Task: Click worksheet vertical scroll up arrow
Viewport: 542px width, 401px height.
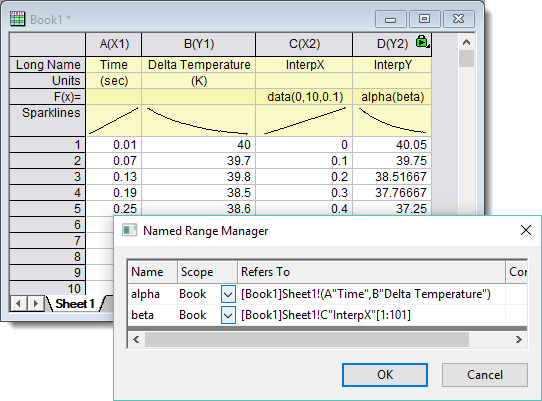Action: 466,42
